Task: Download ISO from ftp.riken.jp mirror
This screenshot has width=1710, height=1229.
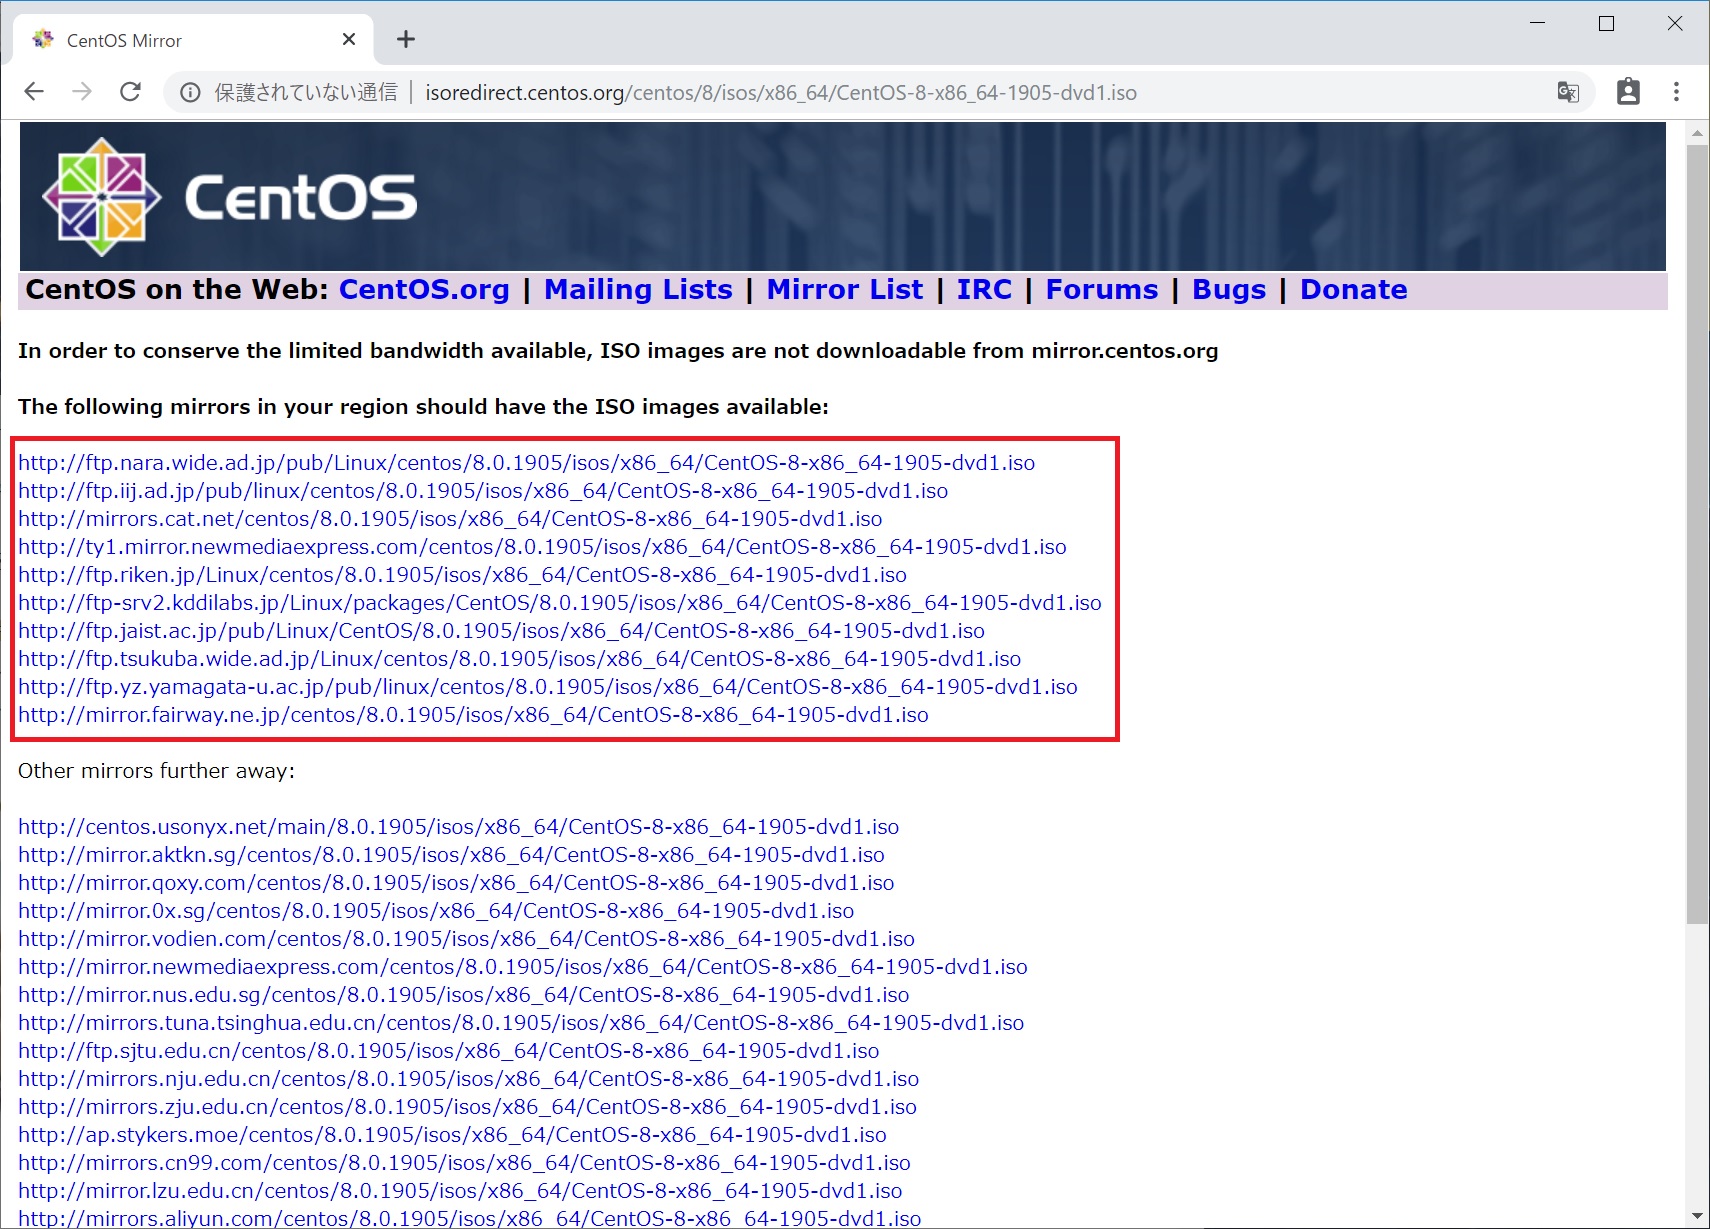Action: (x=462, y=575)
